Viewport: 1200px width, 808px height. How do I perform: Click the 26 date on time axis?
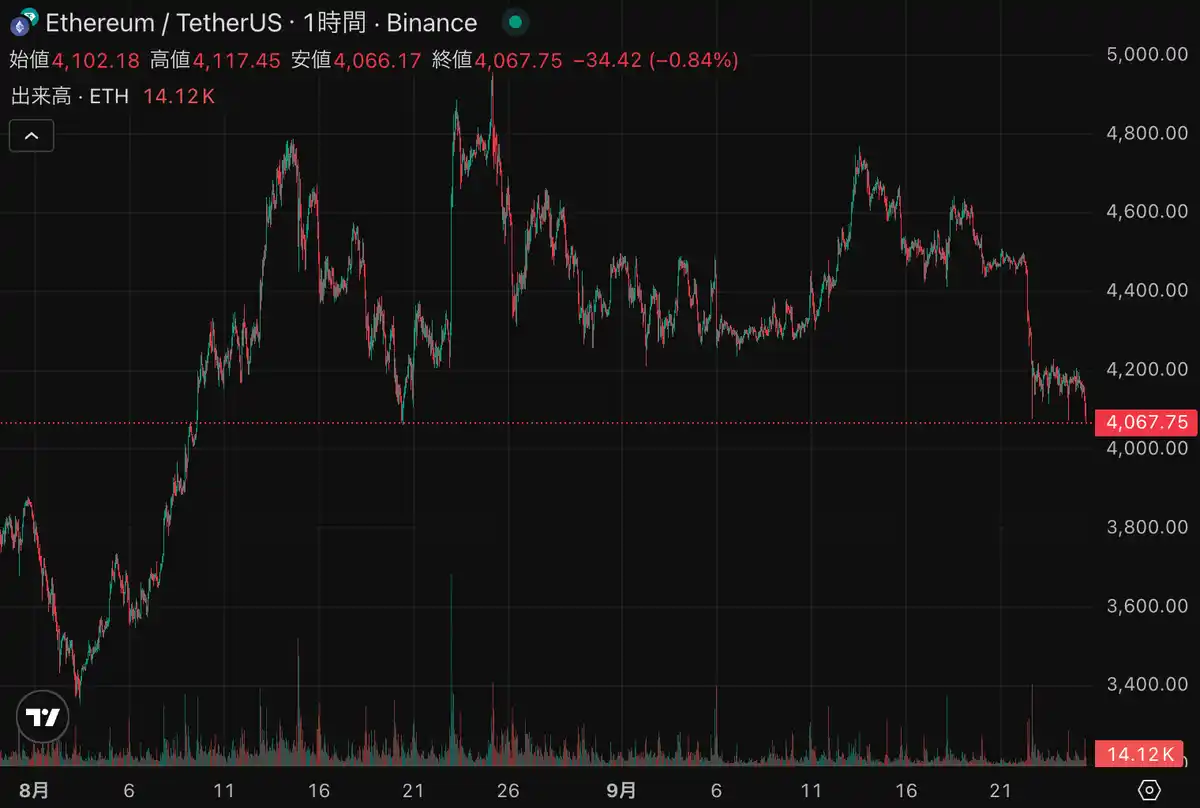[x=508, y=790]
